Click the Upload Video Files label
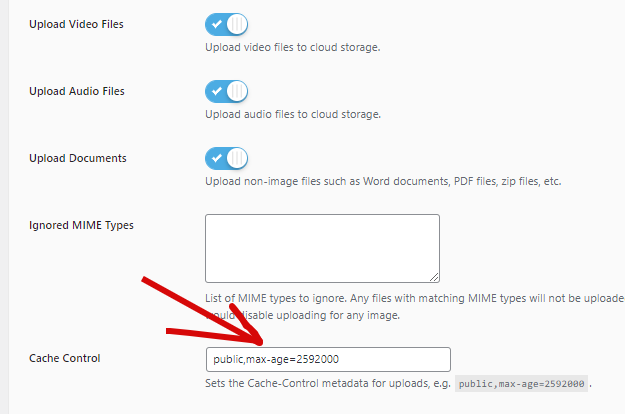The image size is (625, 414). tap(76, 24)
